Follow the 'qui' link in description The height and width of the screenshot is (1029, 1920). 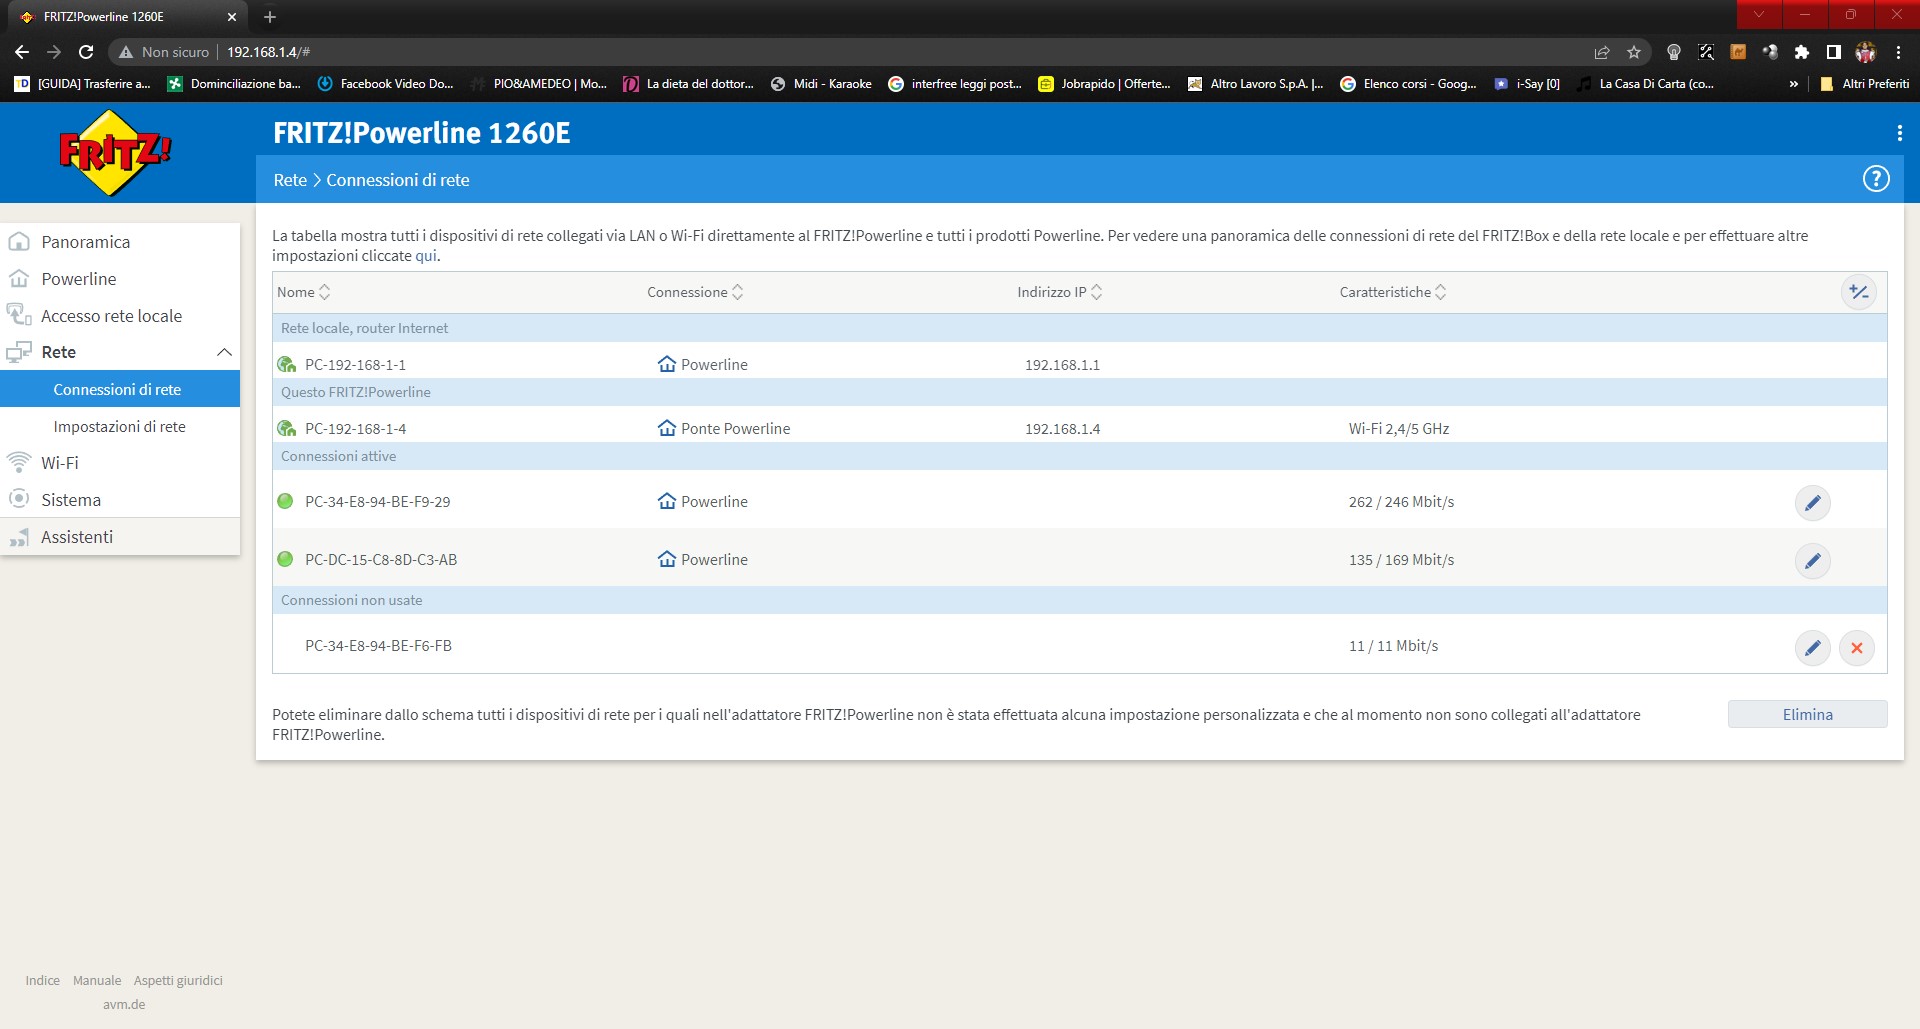tap(426, 256)
